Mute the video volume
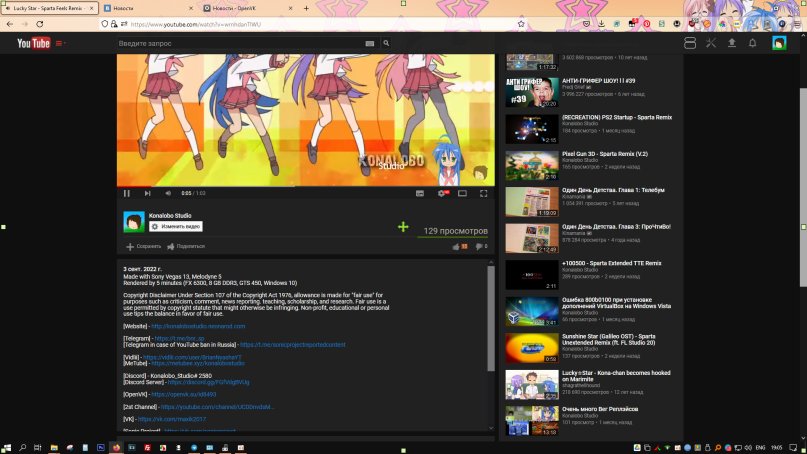This screenshot has width=807, height=454. click(x=166, y=193)
